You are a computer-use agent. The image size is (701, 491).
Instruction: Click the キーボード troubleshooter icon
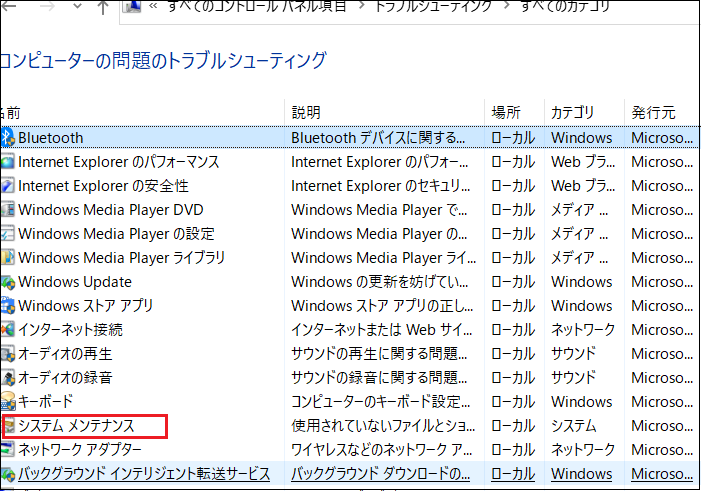point(7,402)
